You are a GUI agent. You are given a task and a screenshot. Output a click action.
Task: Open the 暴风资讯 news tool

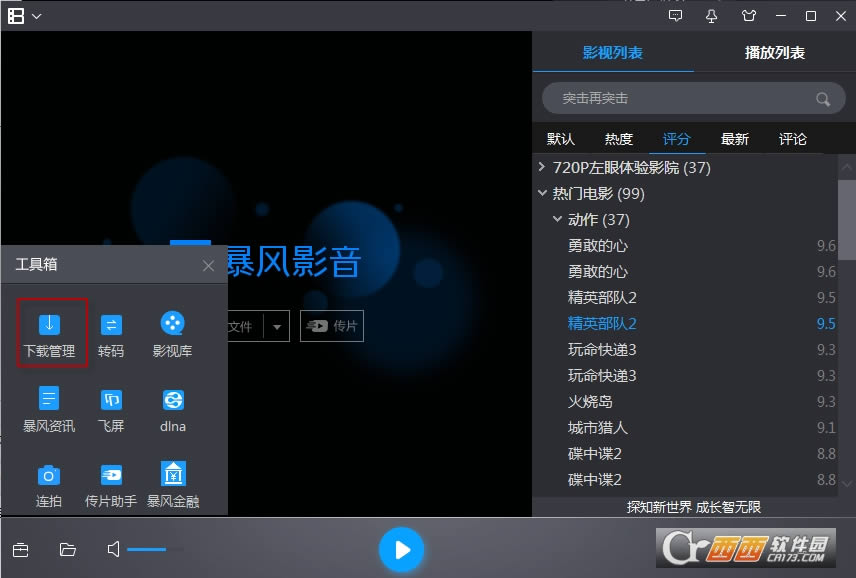(x=49, y=409)
